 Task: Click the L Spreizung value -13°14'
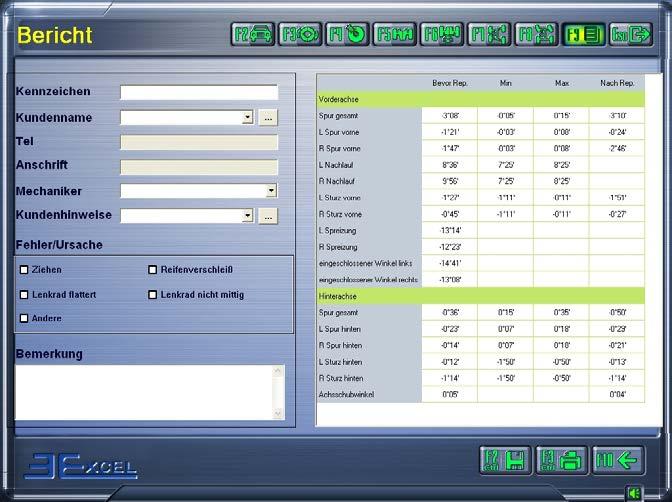point(450,230)
